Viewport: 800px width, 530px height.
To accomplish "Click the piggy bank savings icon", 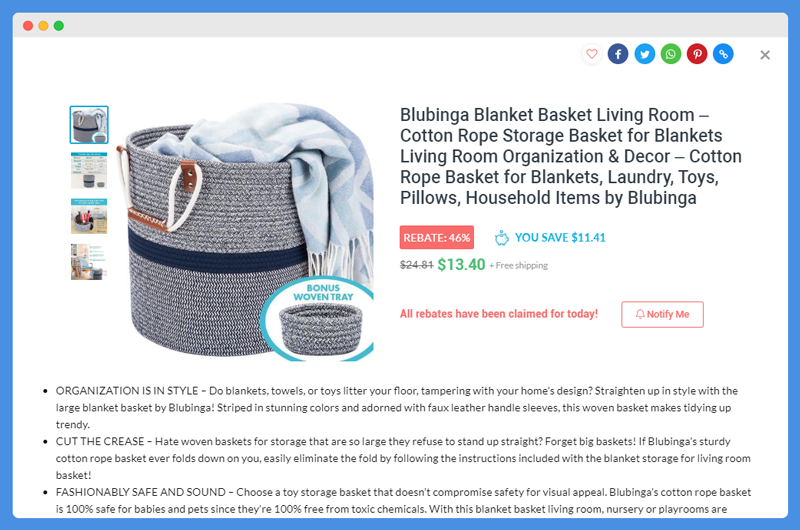I will click(502, 238).
